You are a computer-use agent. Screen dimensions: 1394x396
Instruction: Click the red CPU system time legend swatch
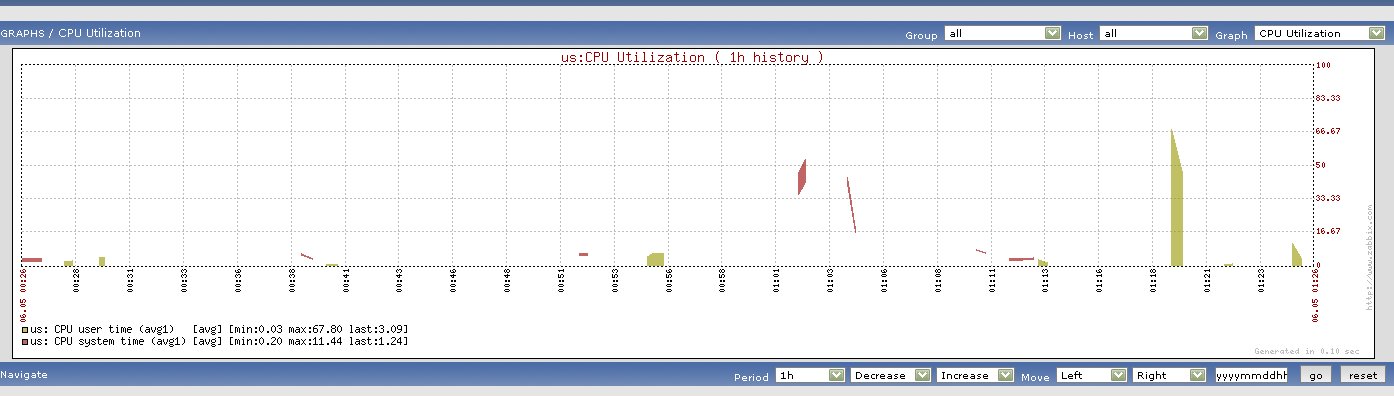(24, 342)
